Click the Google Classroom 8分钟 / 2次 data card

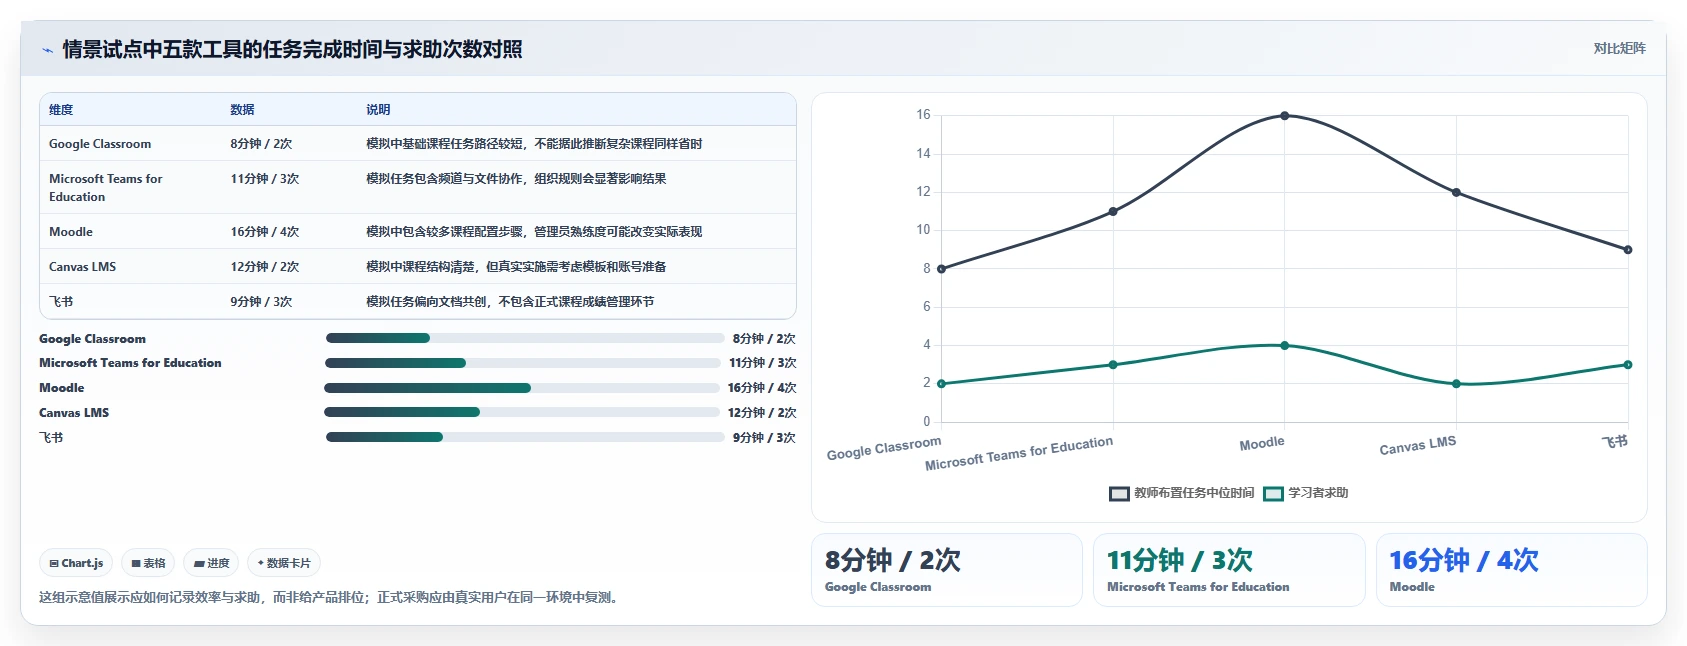click(947, 570)
